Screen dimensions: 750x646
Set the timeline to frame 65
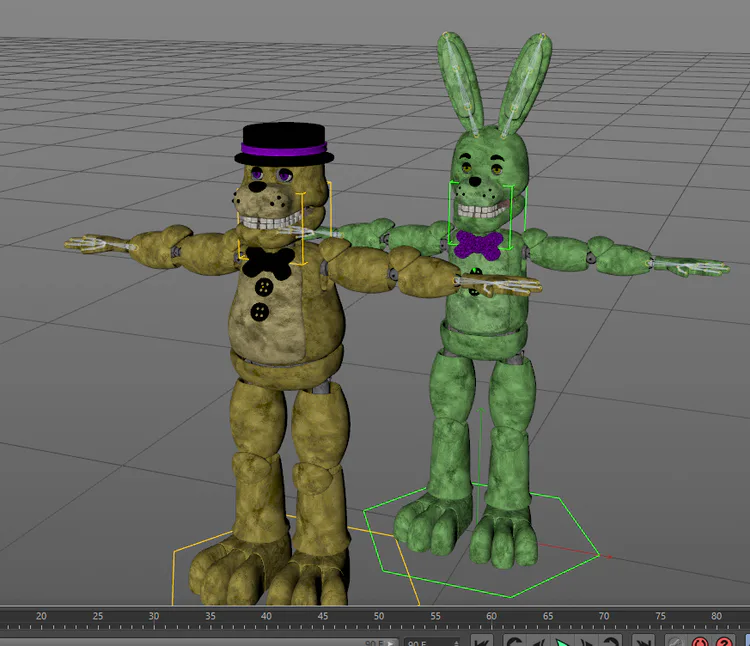click(548, 616)
